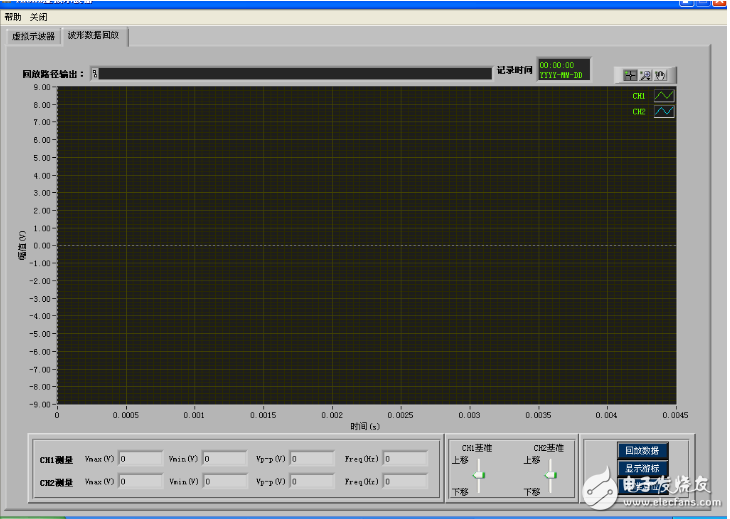Click the CH2 Freq(Hz) value field
The height and width of the screenshot is (519, 730).
405,482
